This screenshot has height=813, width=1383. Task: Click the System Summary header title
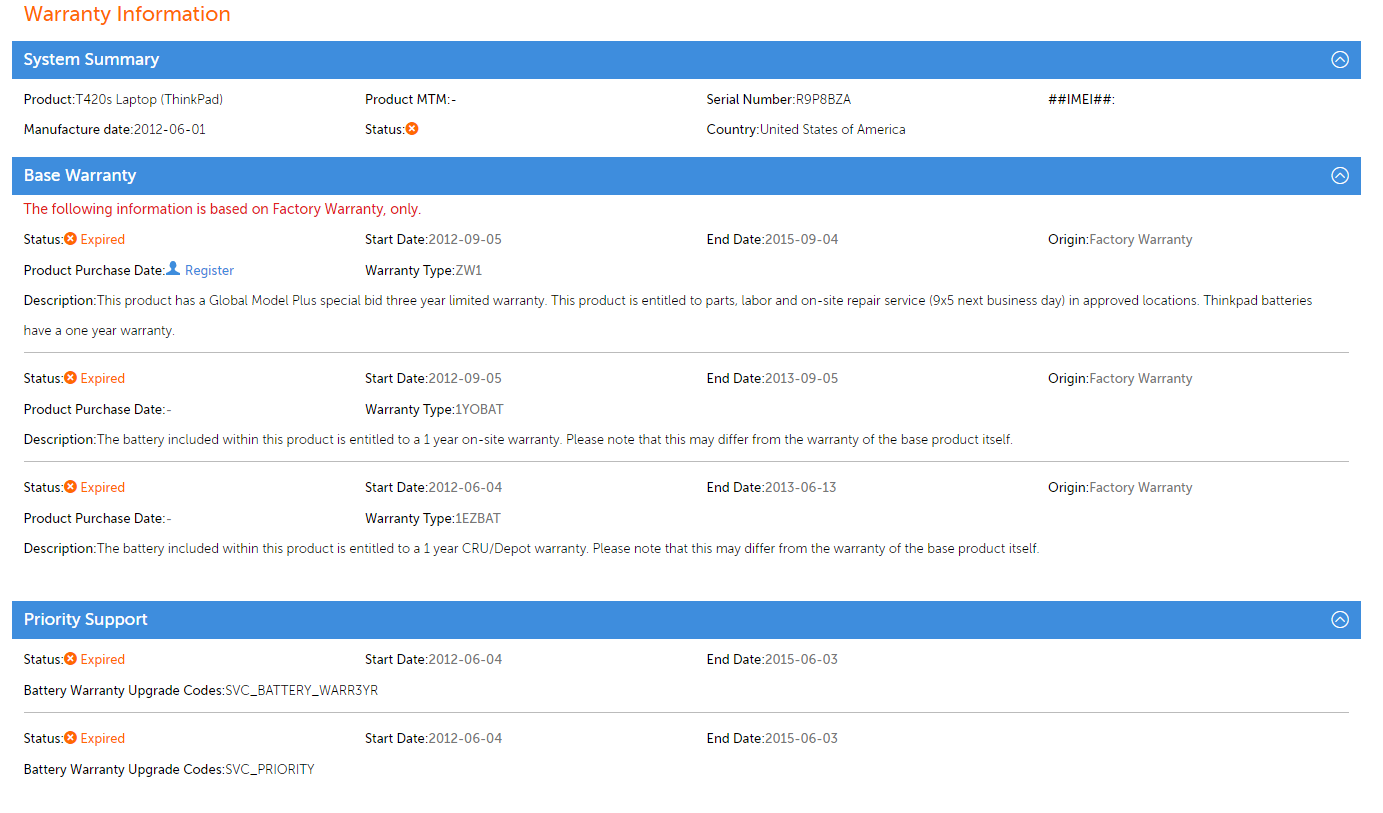point(91,60)
